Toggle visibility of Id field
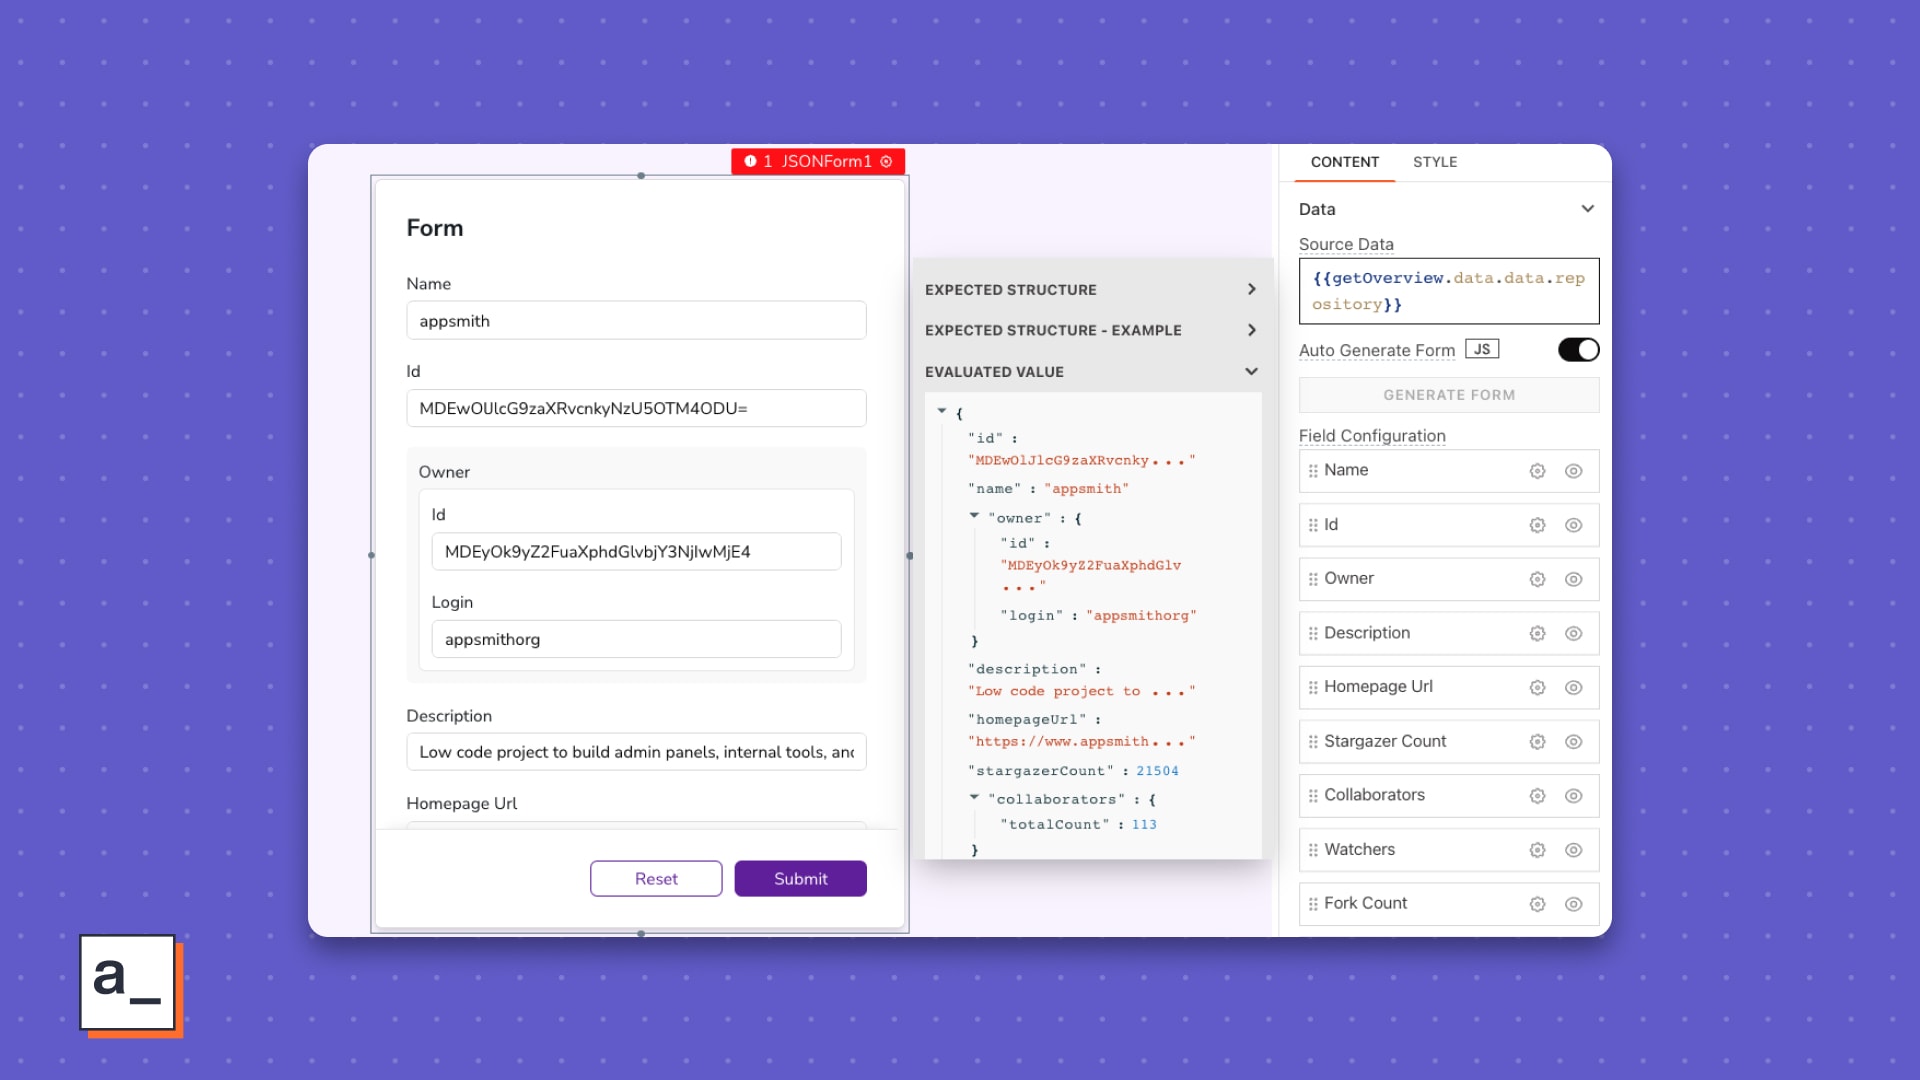This screenshot has width=1920, height=1080. 1573,525
